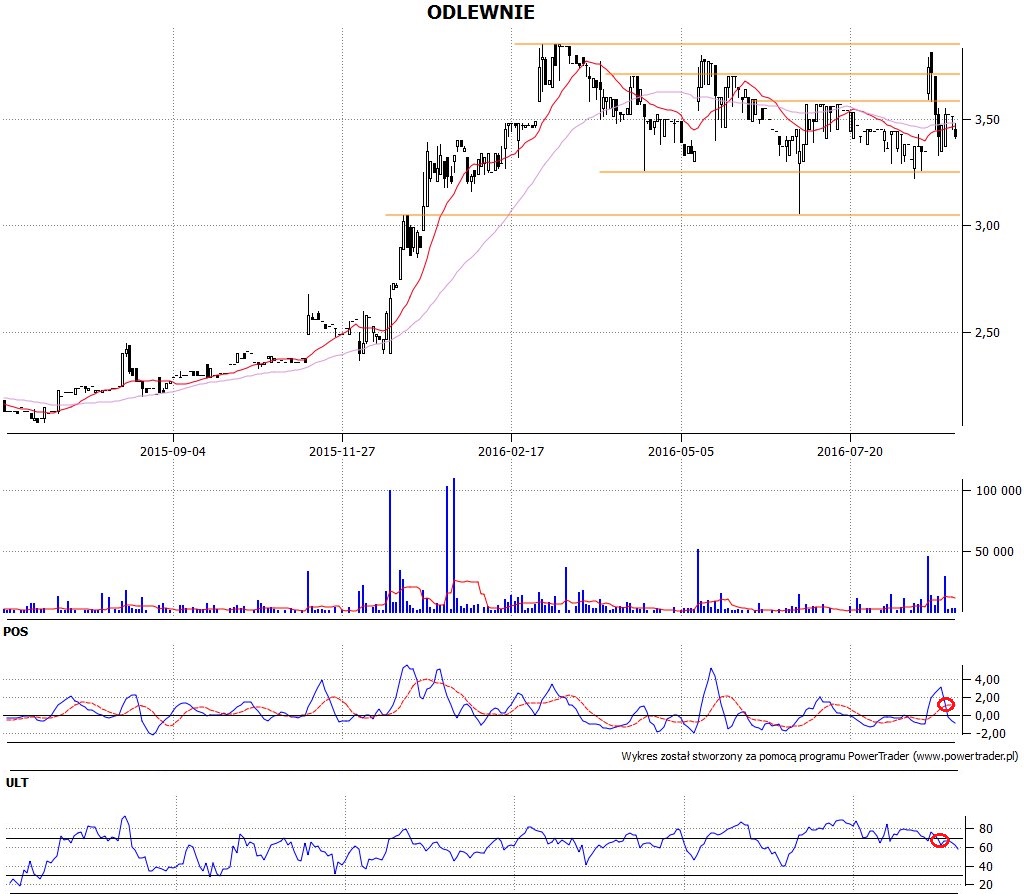The height and width of the screenshot is (896, 1024).
Task: Click the 2,50 price axis label
Action: click(x=987, y=332)
